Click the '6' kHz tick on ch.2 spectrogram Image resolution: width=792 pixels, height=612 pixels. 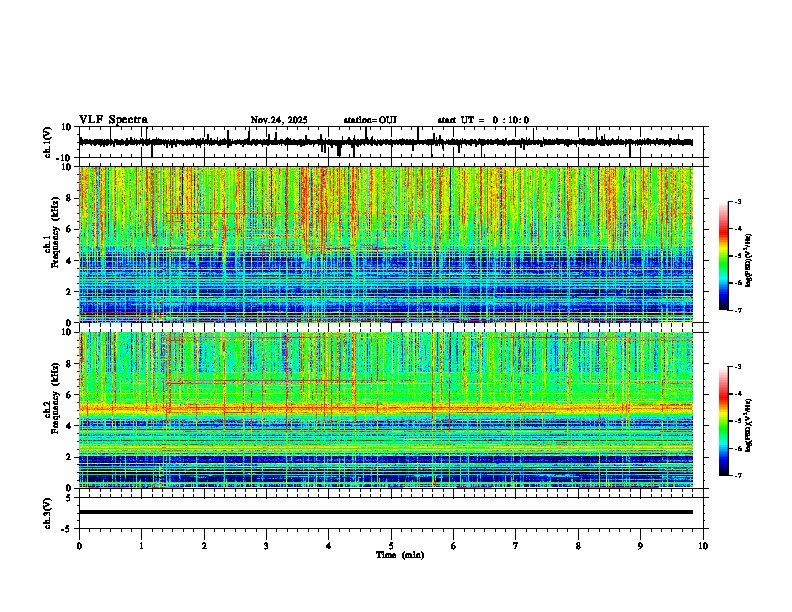click(69, 395)
